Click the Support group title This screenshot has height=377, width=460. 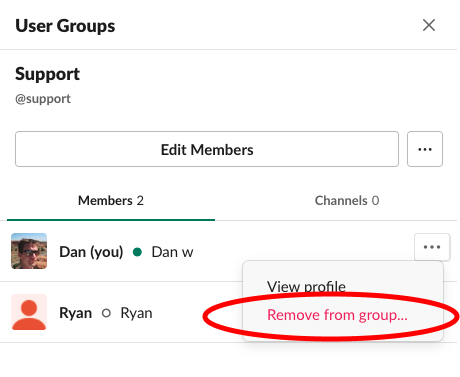click(x=47, y=74)
